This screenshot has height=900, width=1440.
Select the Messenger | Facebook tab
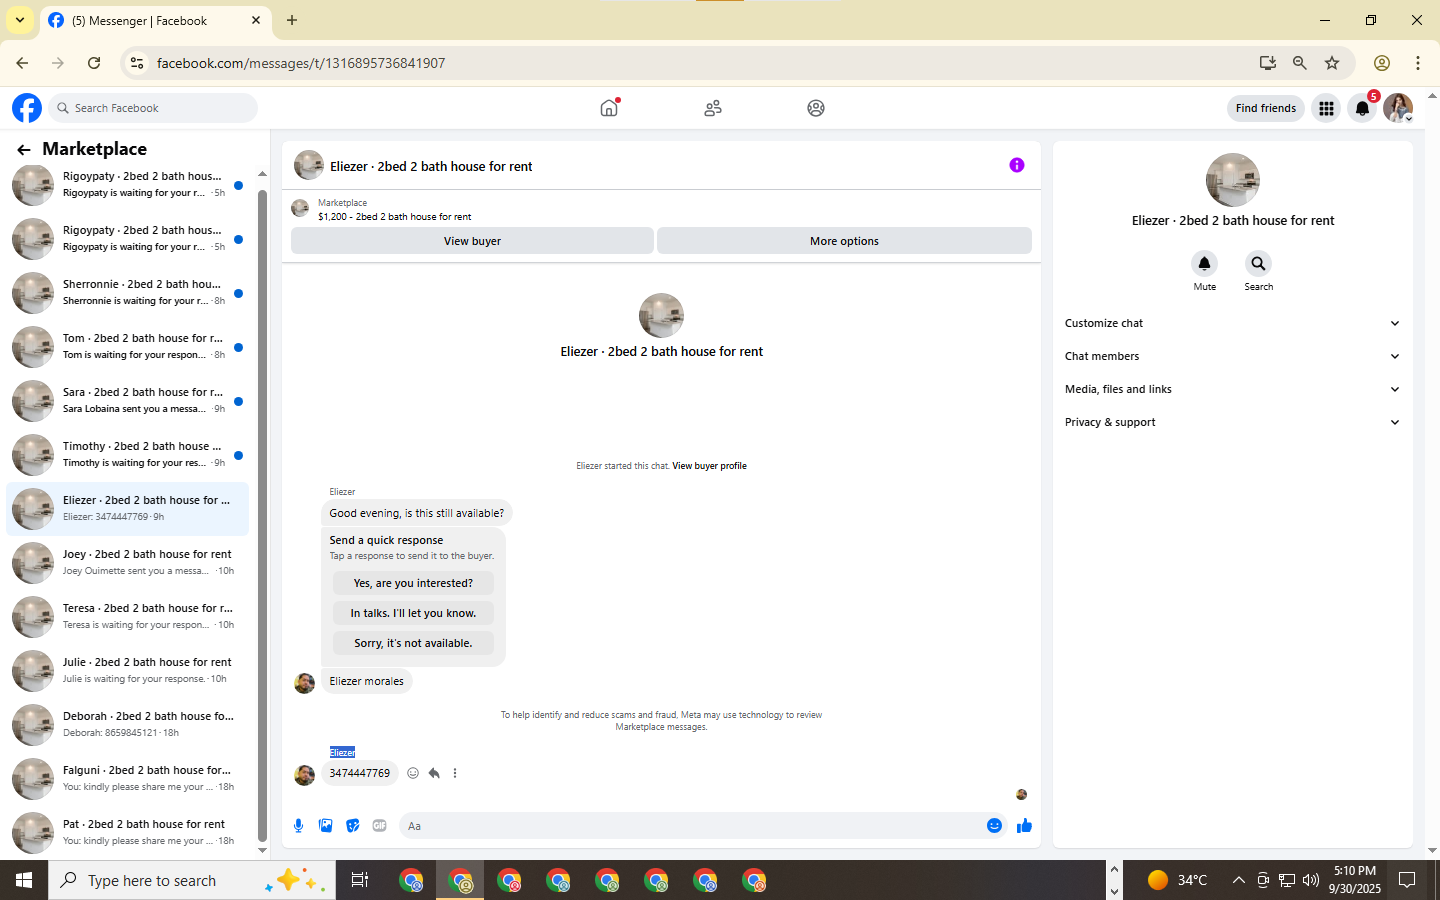point(155,20)
